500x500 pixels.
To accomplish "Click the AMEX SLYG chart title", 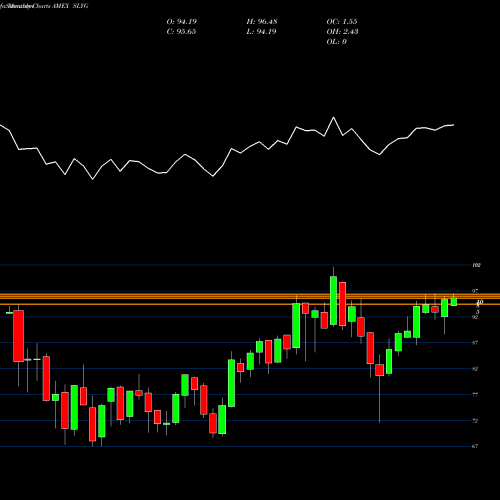I will (44, 6).
